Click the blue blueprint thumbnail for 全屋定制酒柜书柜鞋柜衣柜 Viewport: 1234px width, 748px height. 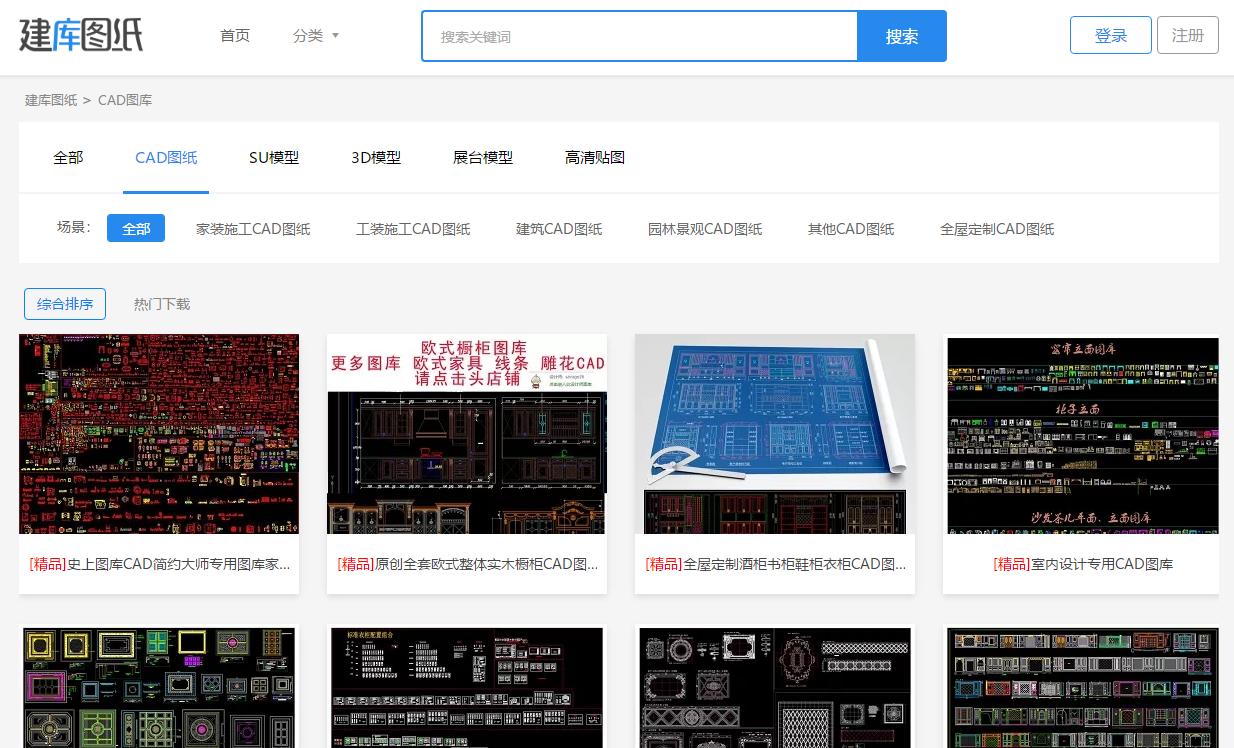click(x=774, y=432)
